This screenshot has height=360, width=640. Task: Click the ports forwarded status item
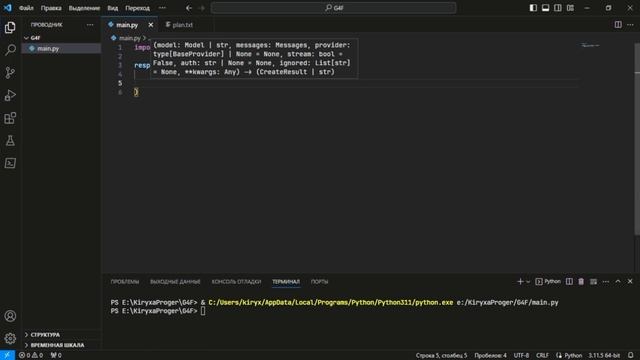tap(56, 355)
